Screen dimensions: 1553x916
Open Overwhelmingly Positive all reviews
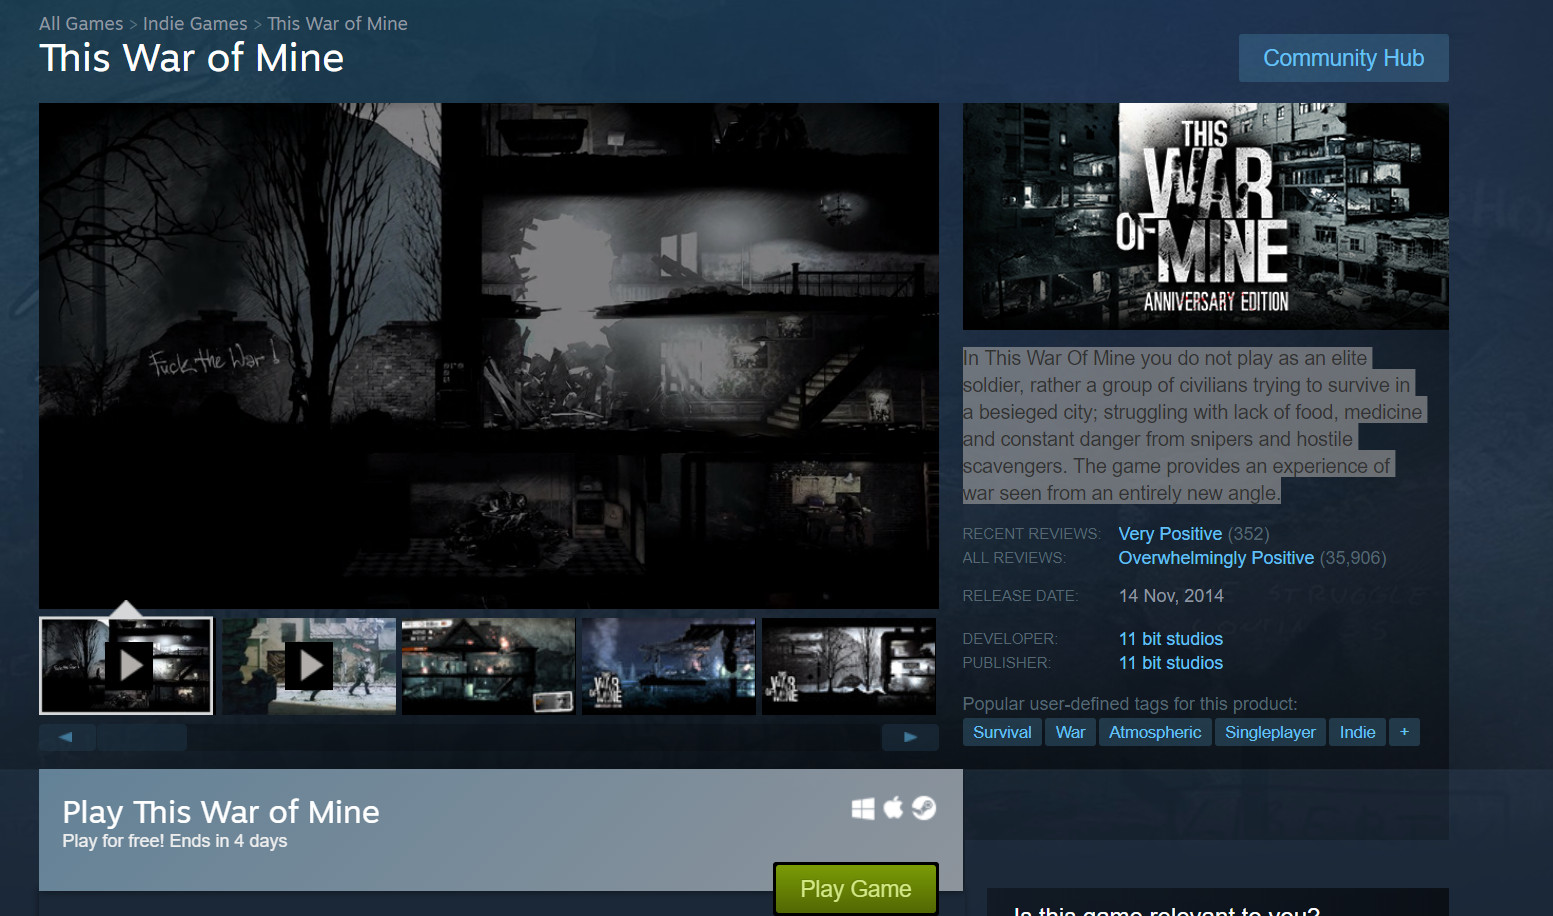click(1216, 558)
